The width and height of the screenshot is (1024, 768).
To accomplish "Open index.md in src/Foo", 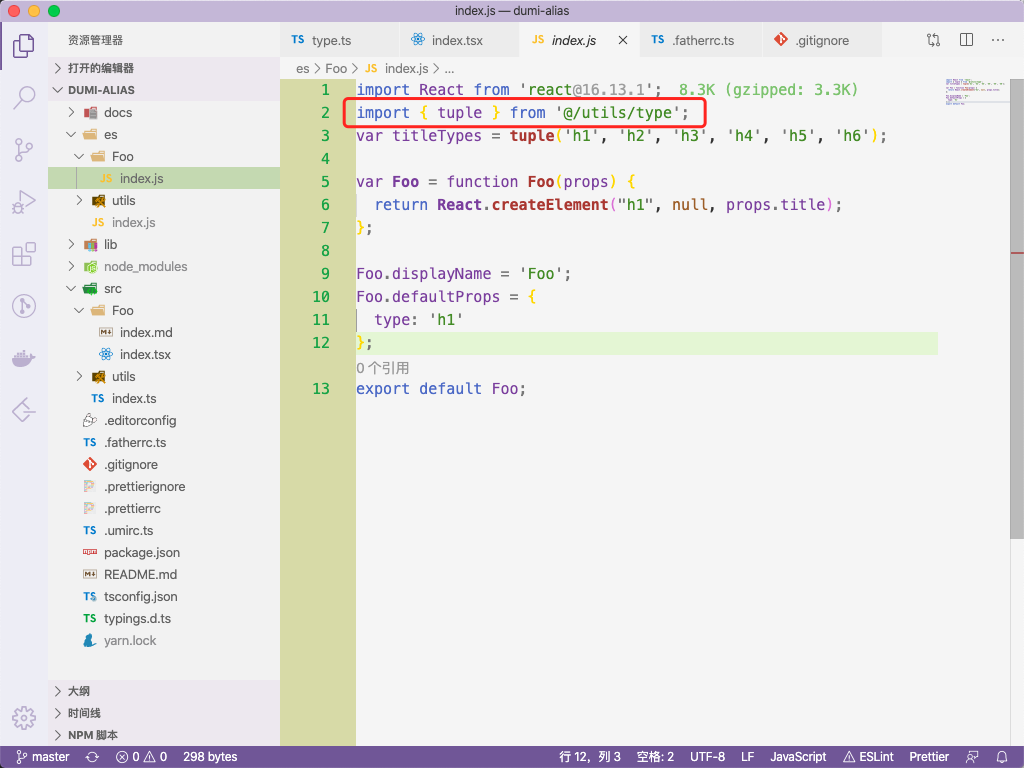I will point(164,332).
